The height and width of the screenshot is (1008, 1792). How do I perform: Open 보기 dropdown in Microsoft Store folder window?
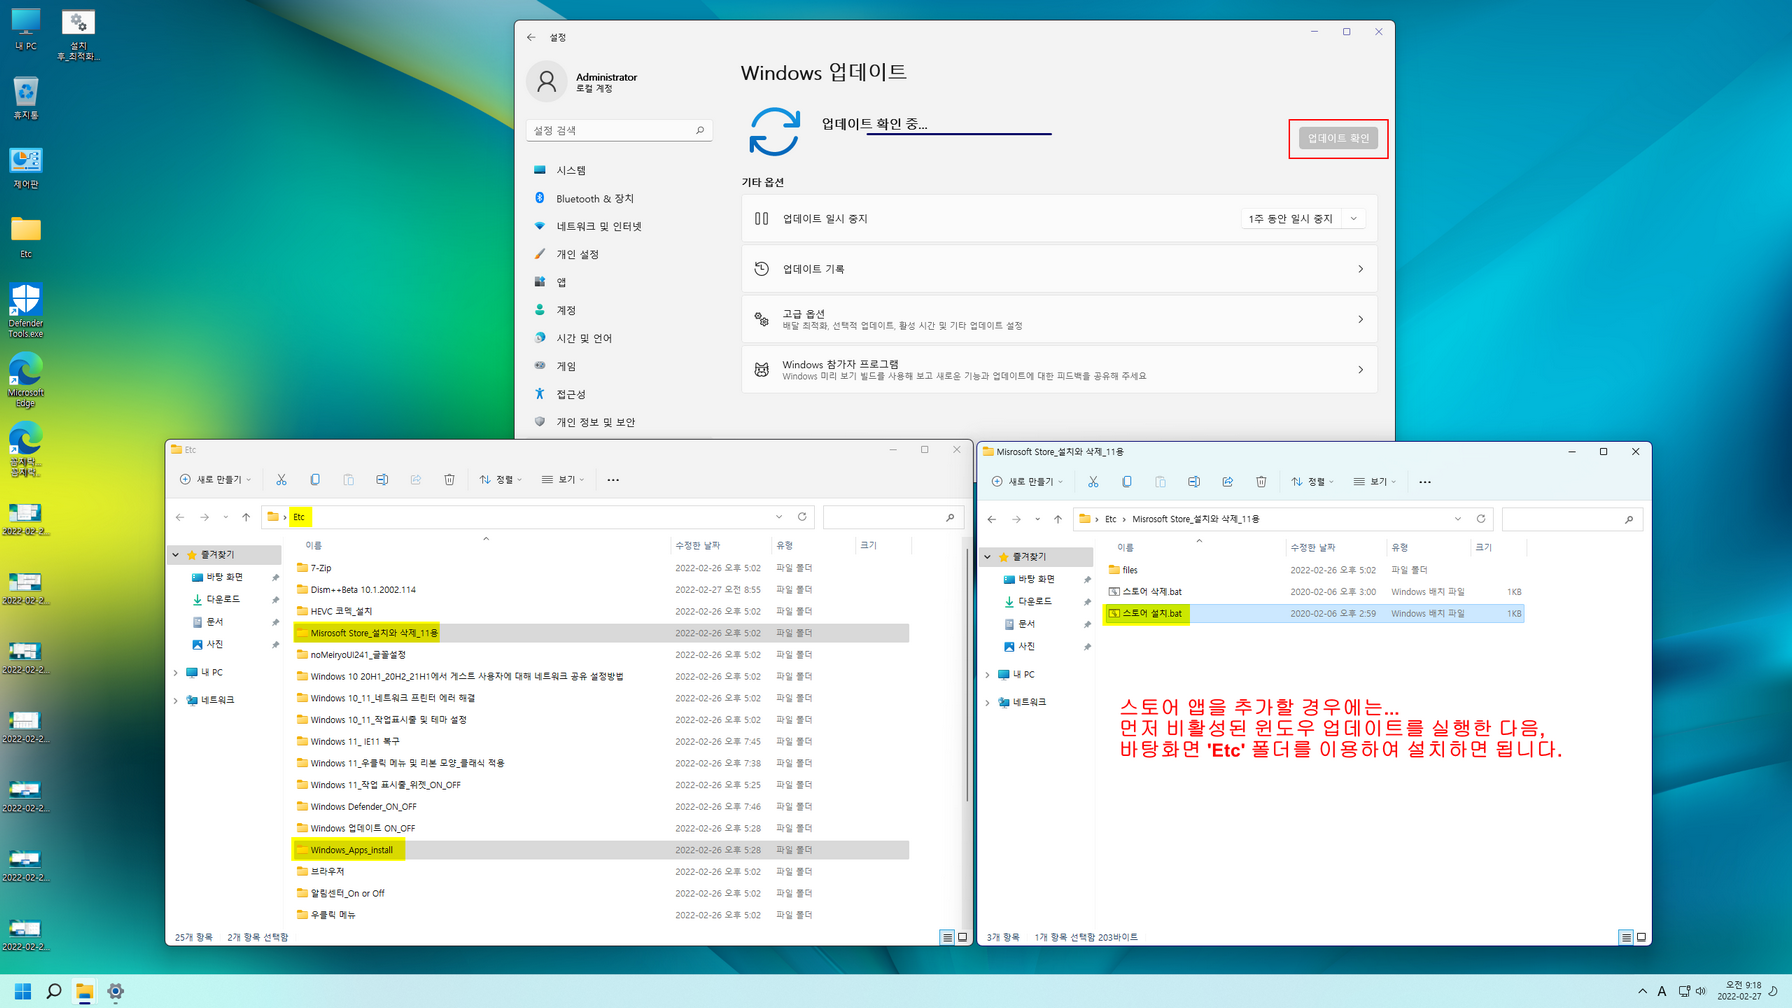pyautogui.click(x=1375, y=482)
